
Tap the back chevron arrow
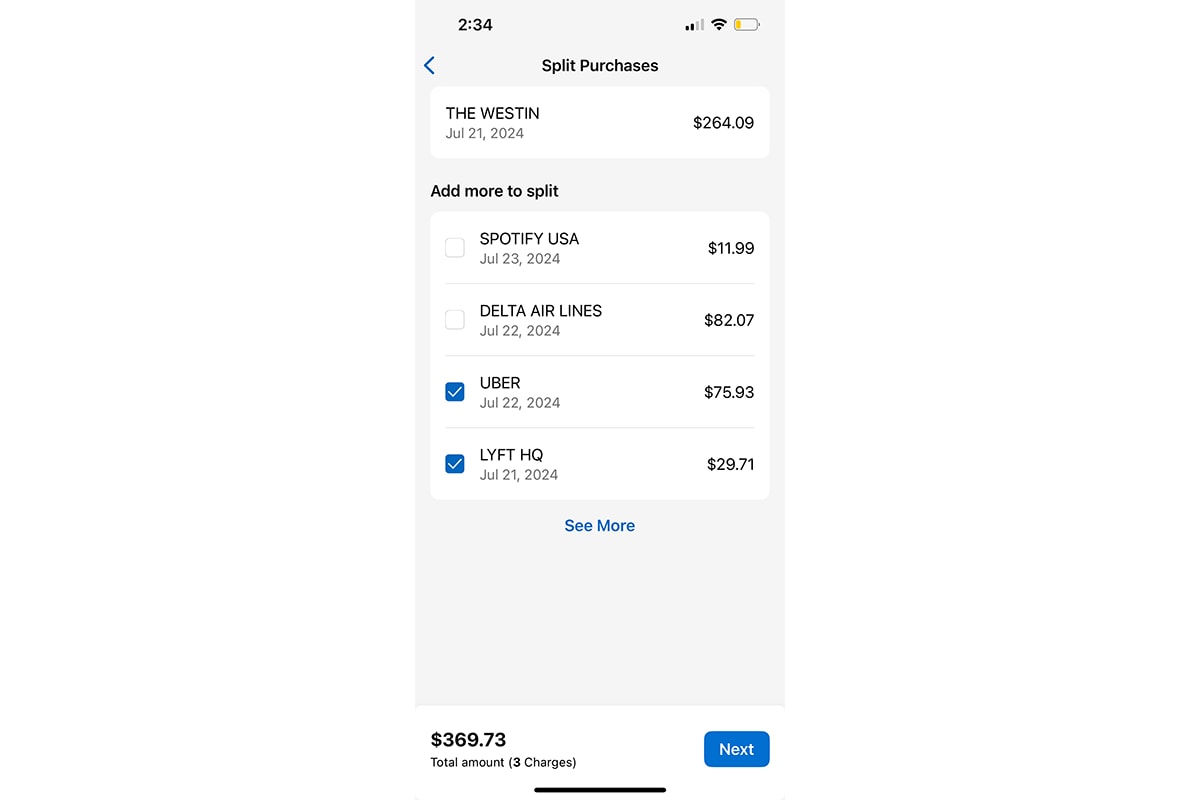(429, 65)
